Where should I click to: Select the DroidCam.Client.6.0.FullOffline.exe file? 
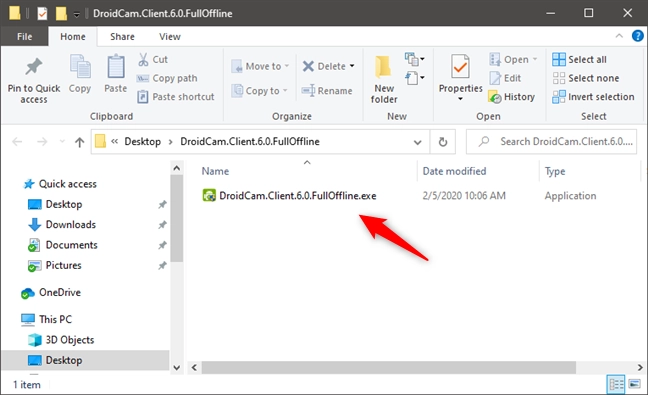(x=289, y=195)
